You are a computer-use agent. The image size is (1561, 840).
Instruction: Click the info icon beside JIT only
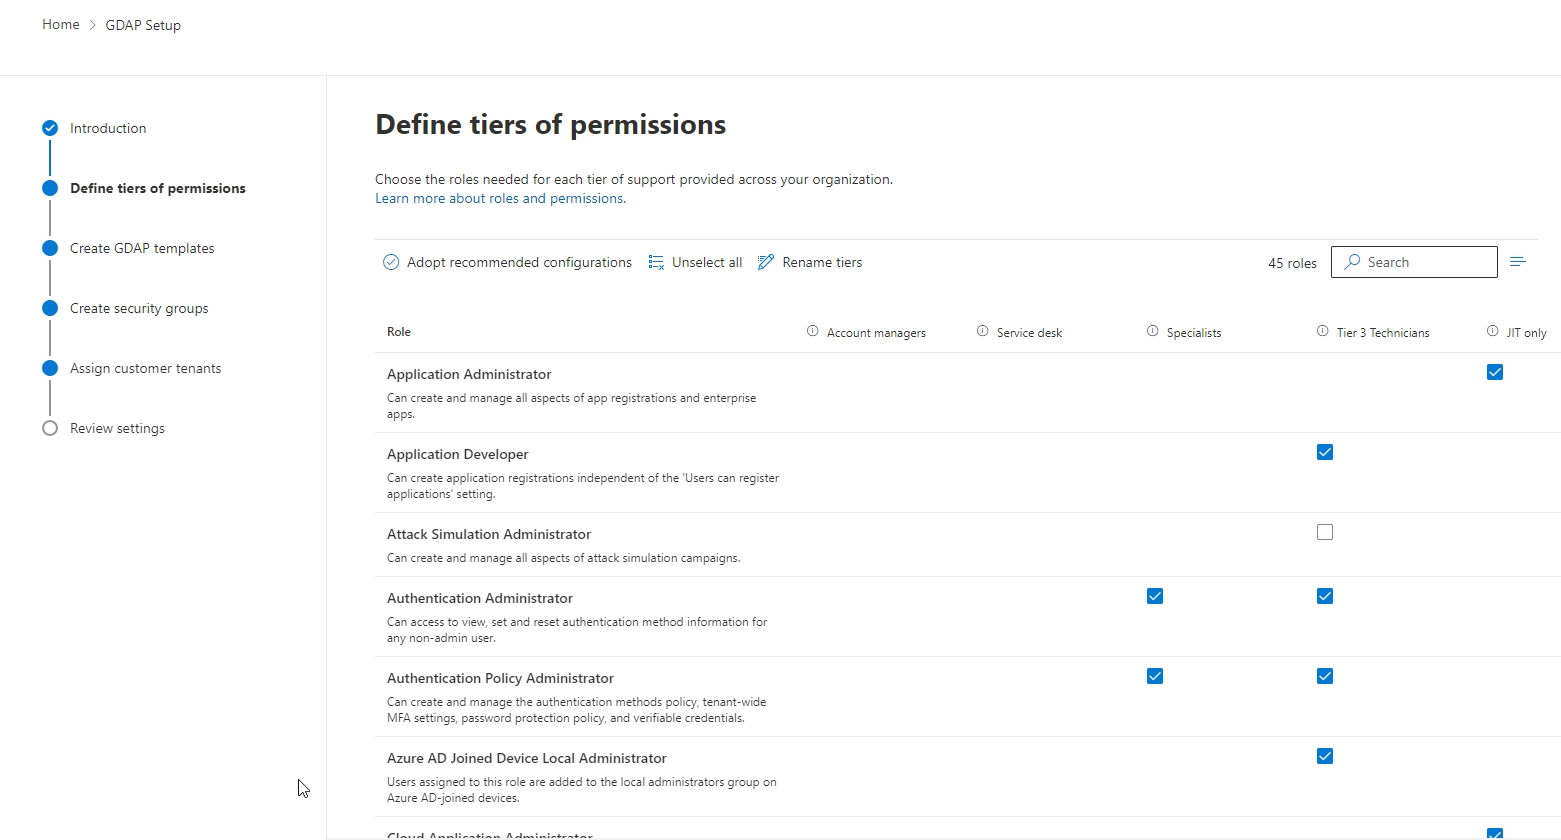1492,331
